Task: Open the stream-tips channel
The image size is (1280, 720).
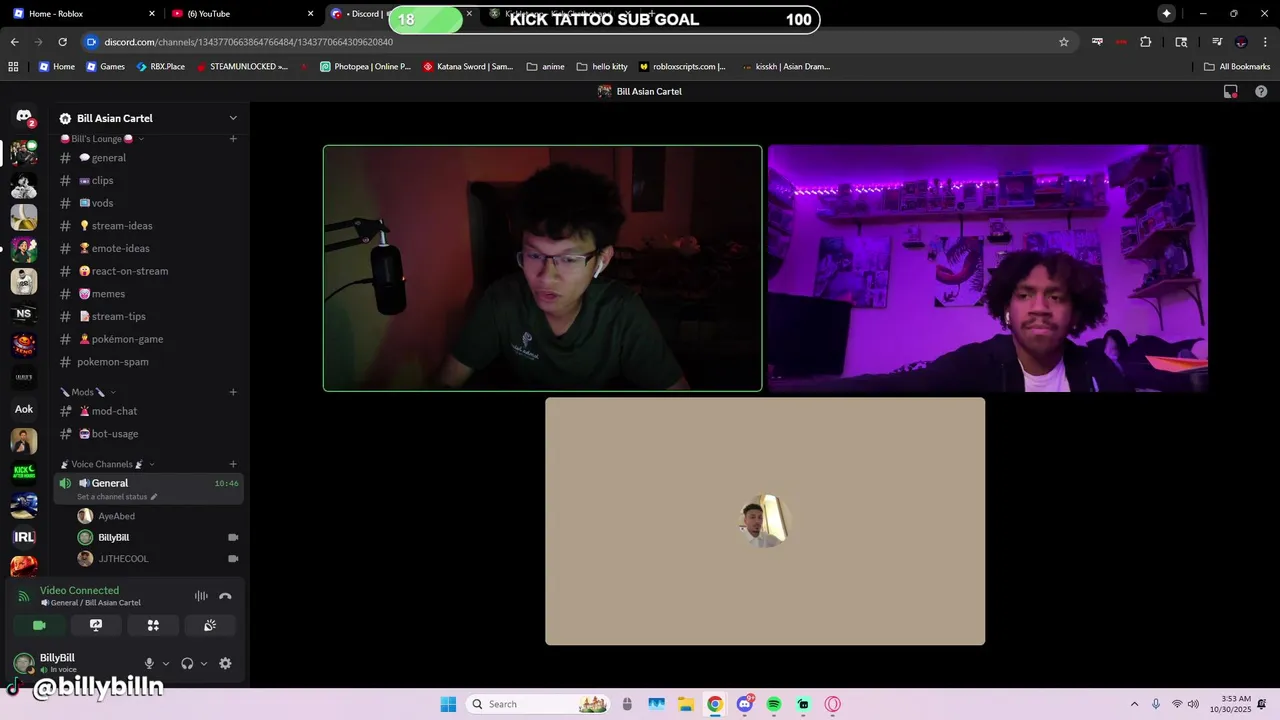Action: [x=149, y=316]
